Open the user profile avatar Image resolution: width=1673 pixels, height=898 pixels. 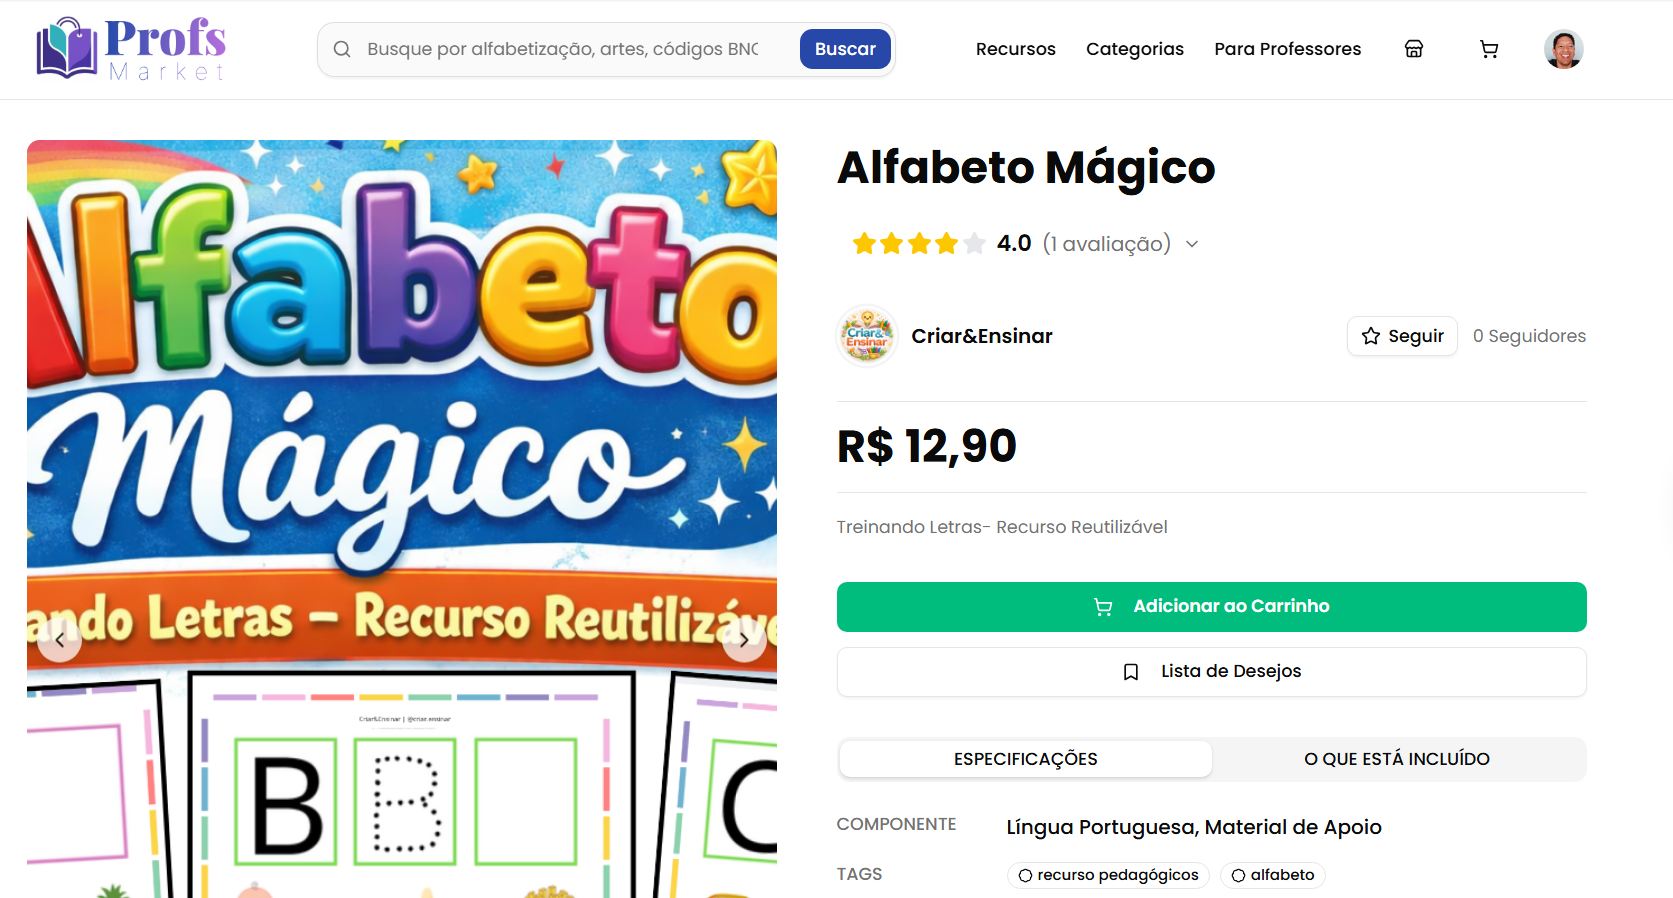(x=1563, y=49)
